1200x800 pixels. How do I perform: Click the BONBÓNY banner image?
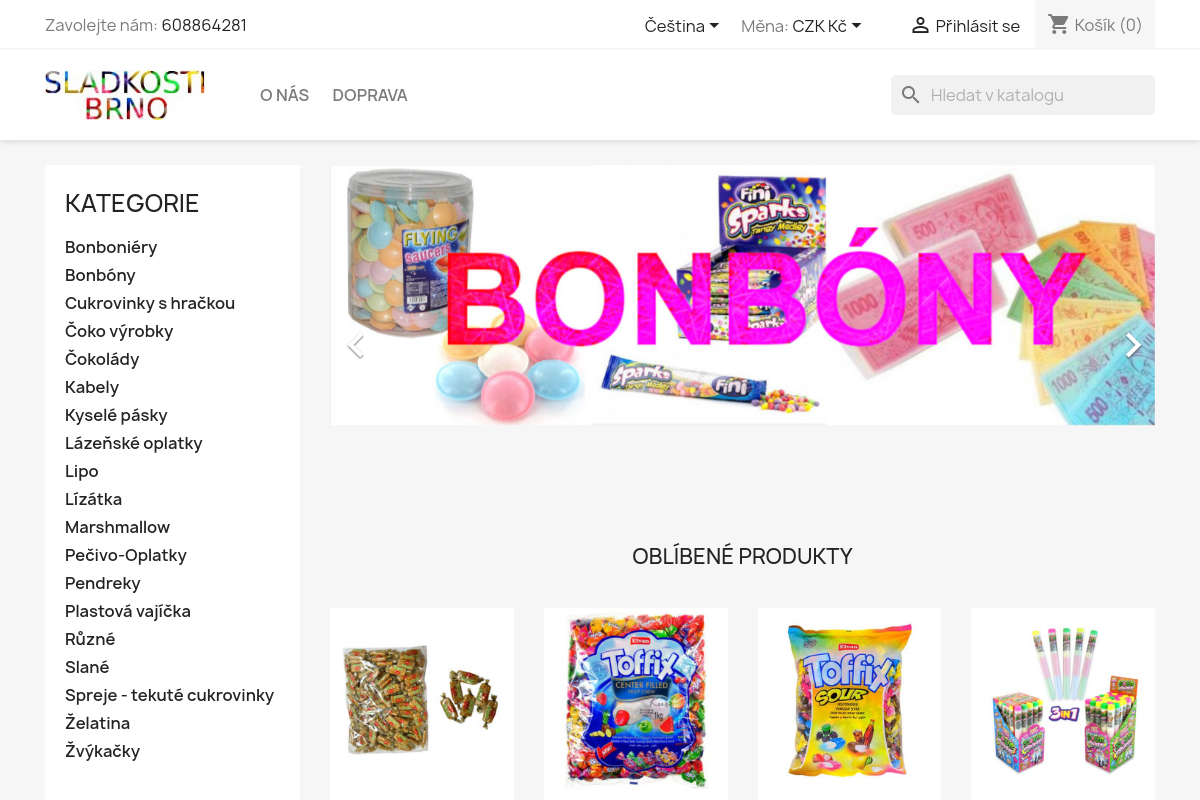(743, 295)
